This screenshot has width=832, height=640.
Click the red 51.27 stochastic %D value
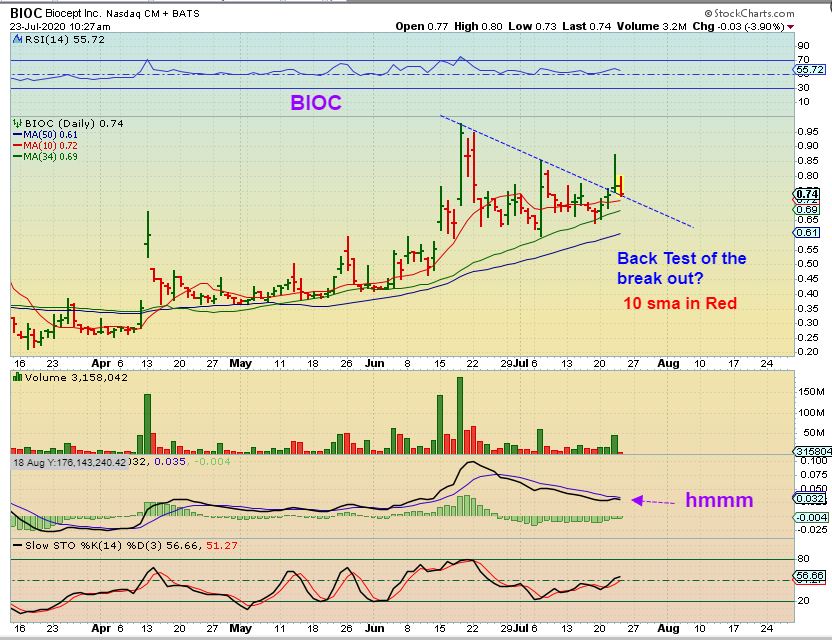coord(222,546)
